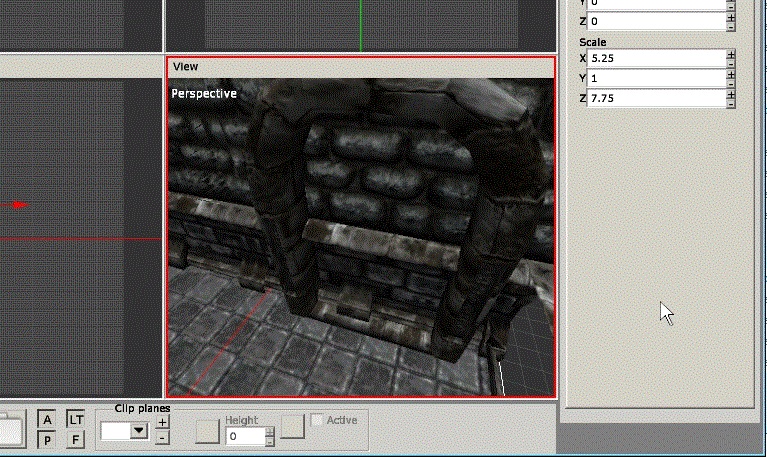Click the P toolbar button

(x=47, y=440)
